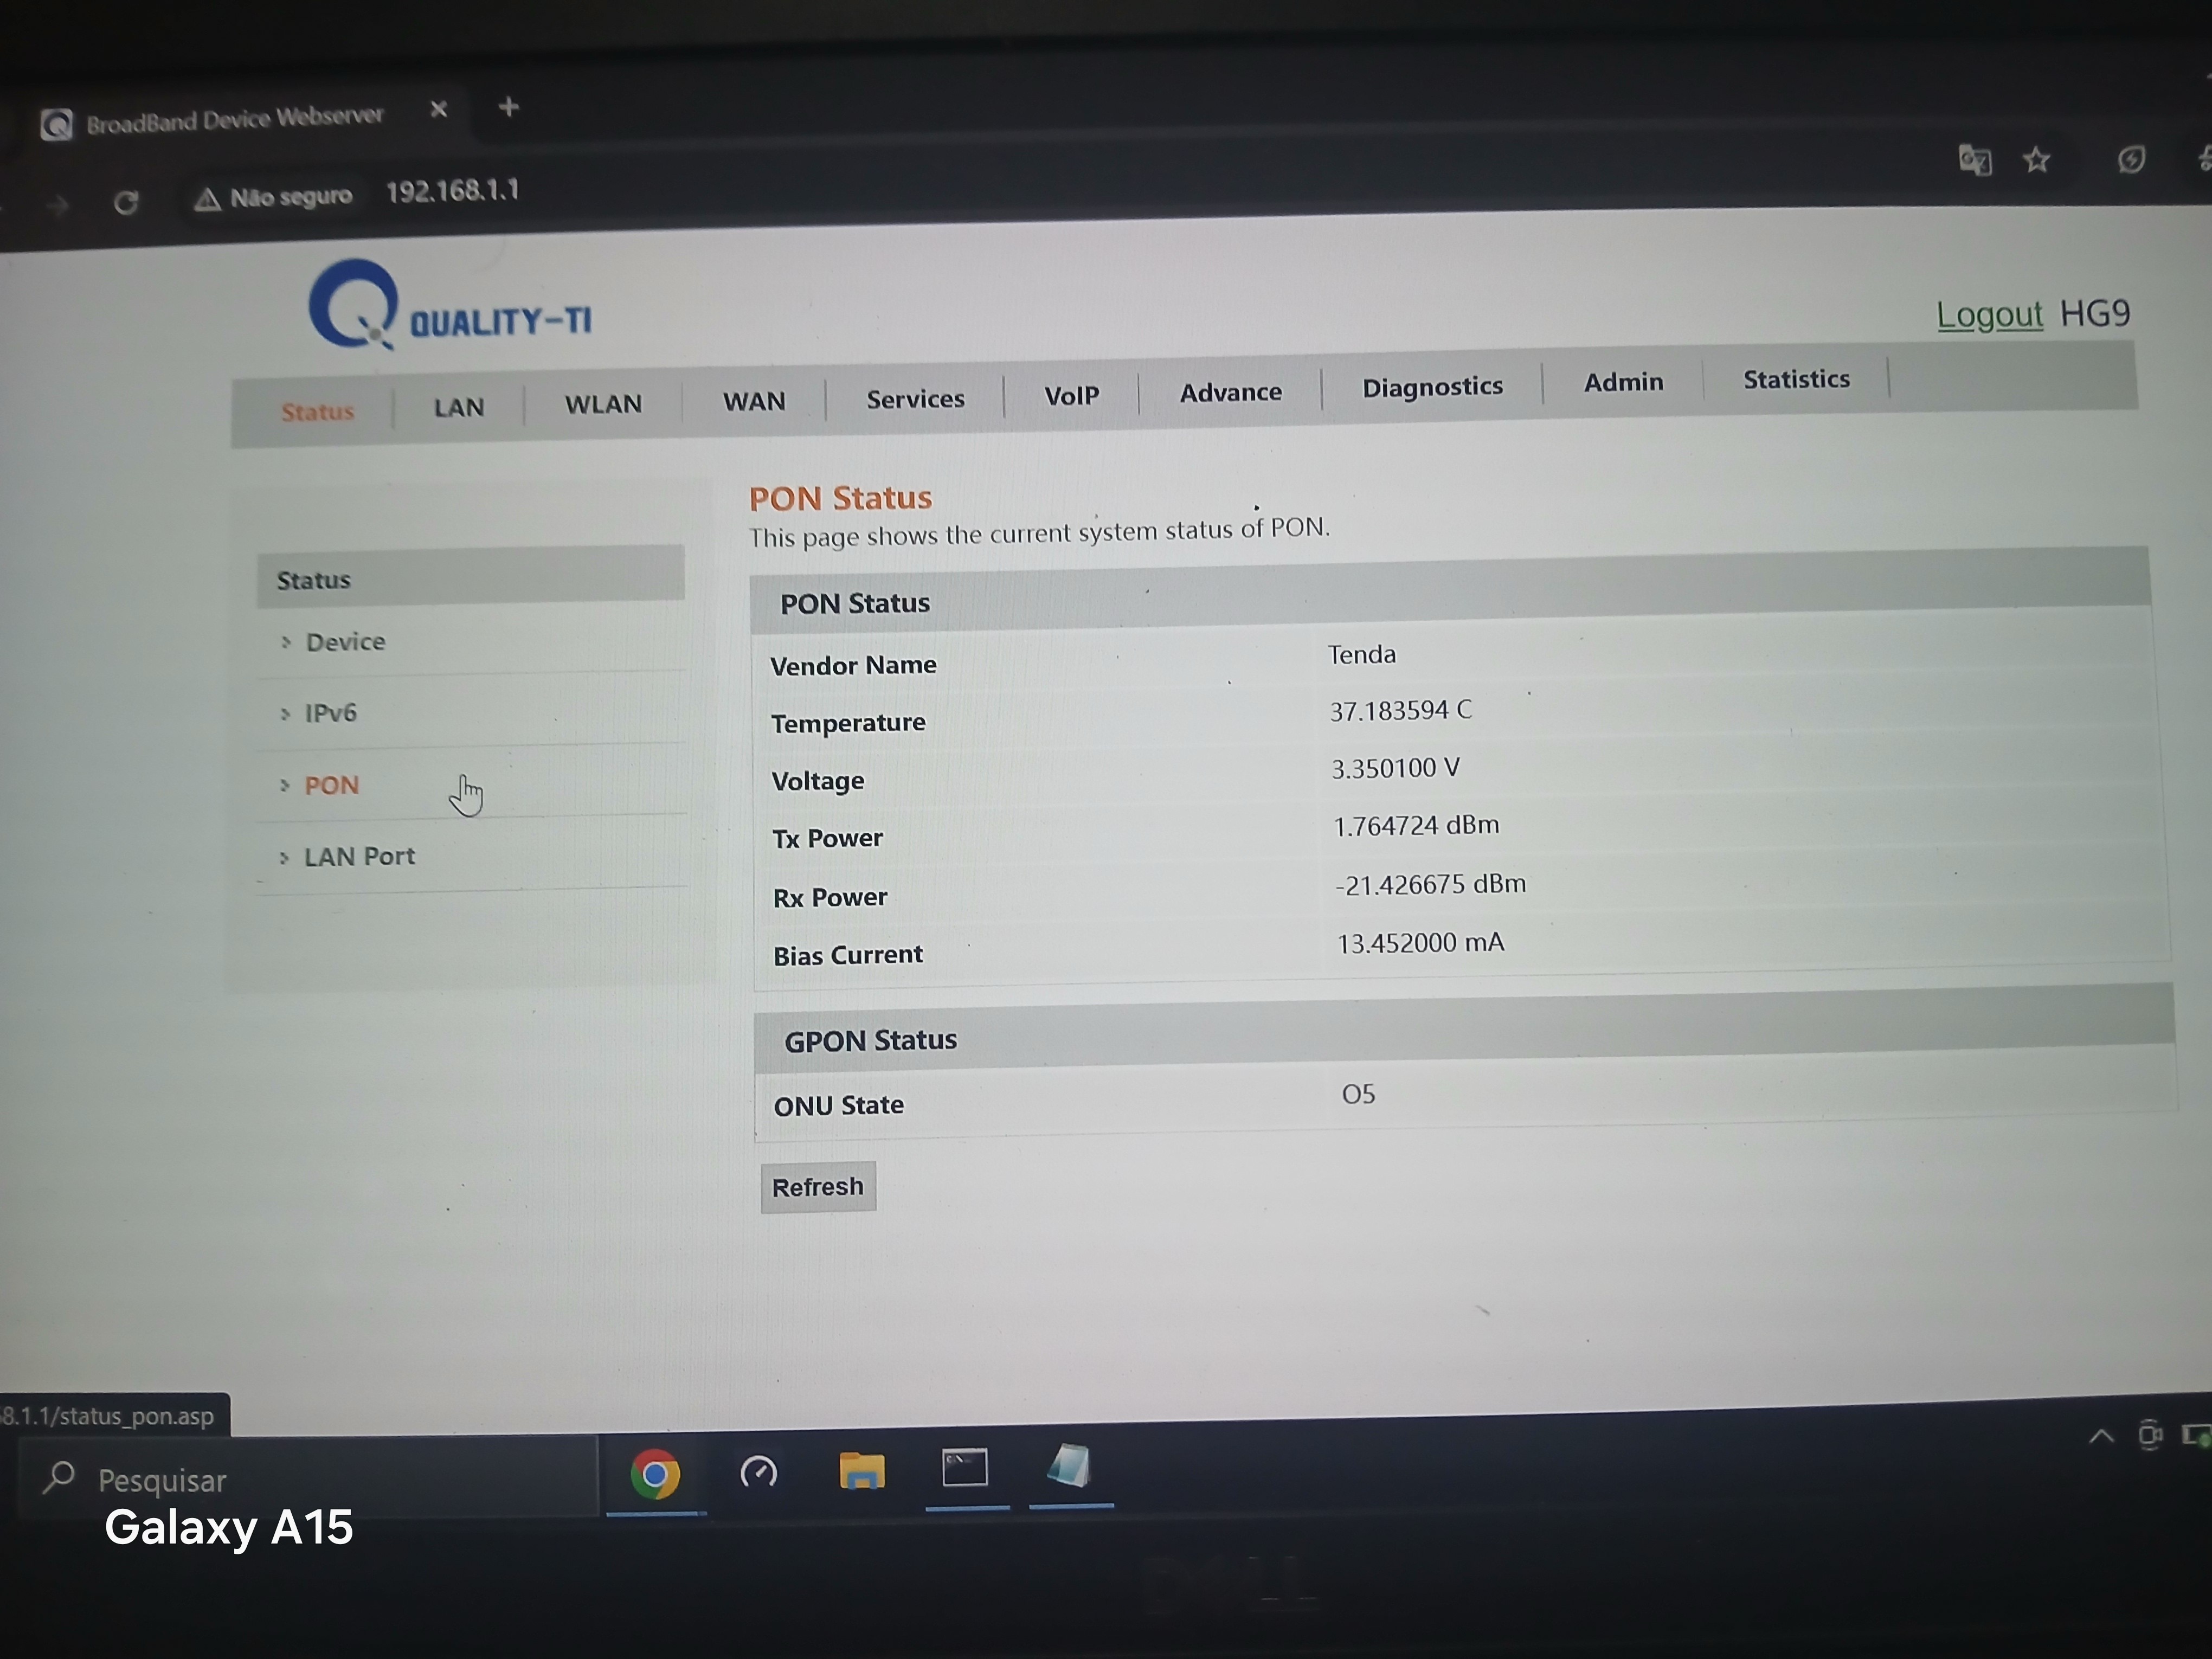Open the command prompt taskbar icon
Image resolution: width=2212 pixels, height=1659 pixels.
click(965, 1468)
